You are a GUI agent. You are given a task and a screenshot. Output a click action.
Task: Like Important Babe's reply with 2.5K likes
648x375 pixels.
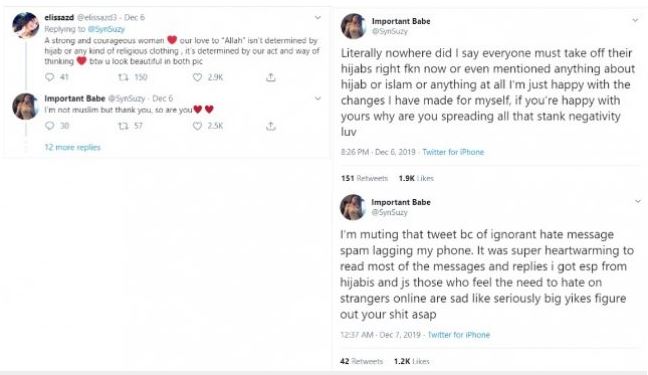(198, 126)
